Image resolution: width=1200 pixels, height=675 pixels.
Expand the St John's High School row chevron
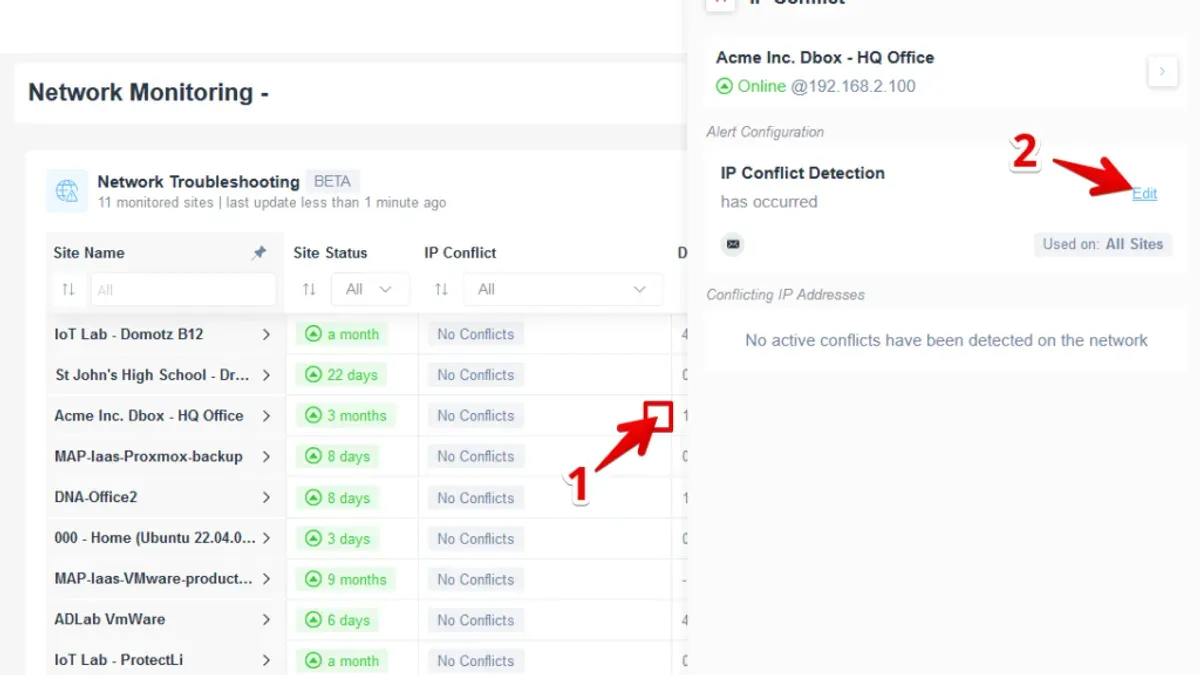[266, 375]
